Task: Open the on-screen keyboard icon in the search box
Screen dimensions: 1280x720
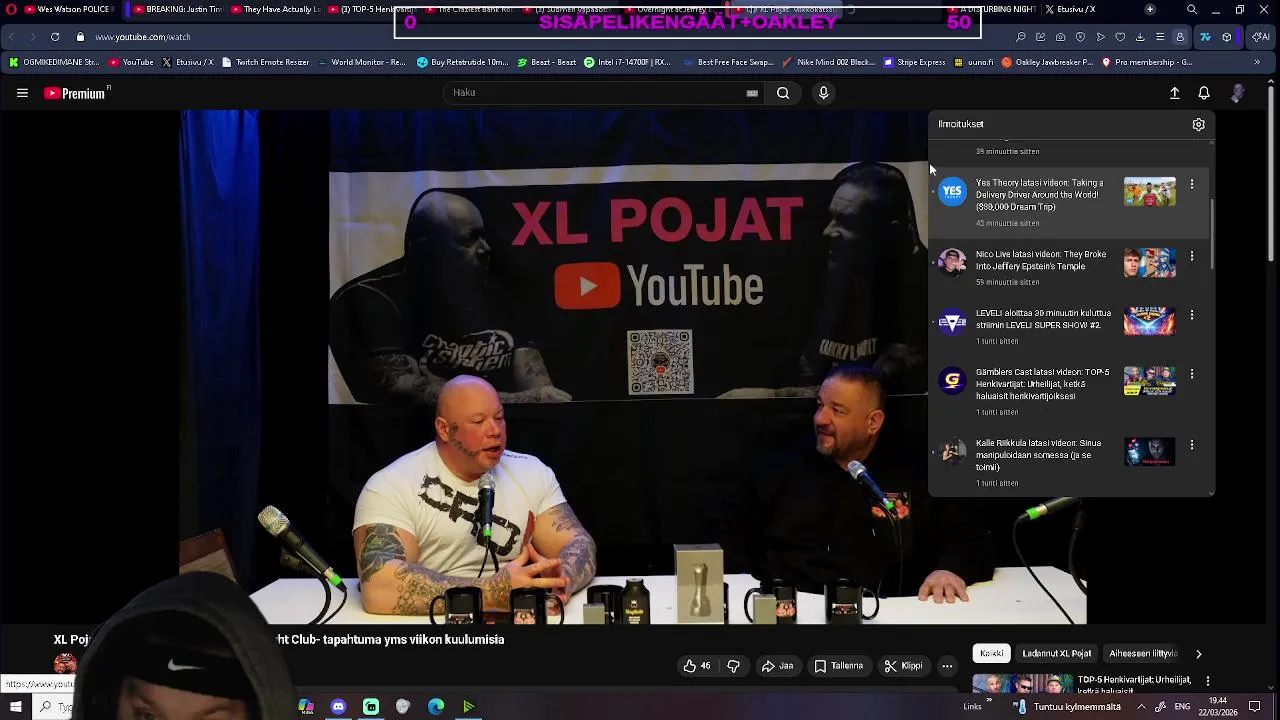Action: click(752, 93)
